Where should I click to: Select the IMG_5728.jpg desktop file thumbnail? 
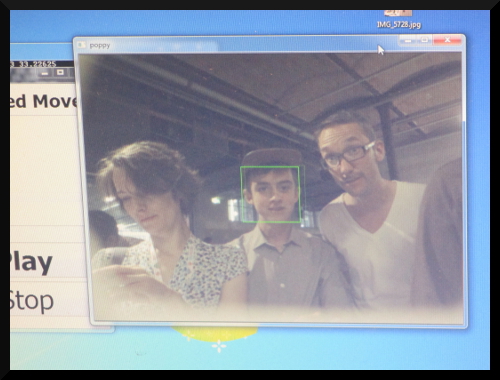tap(398, 13)
